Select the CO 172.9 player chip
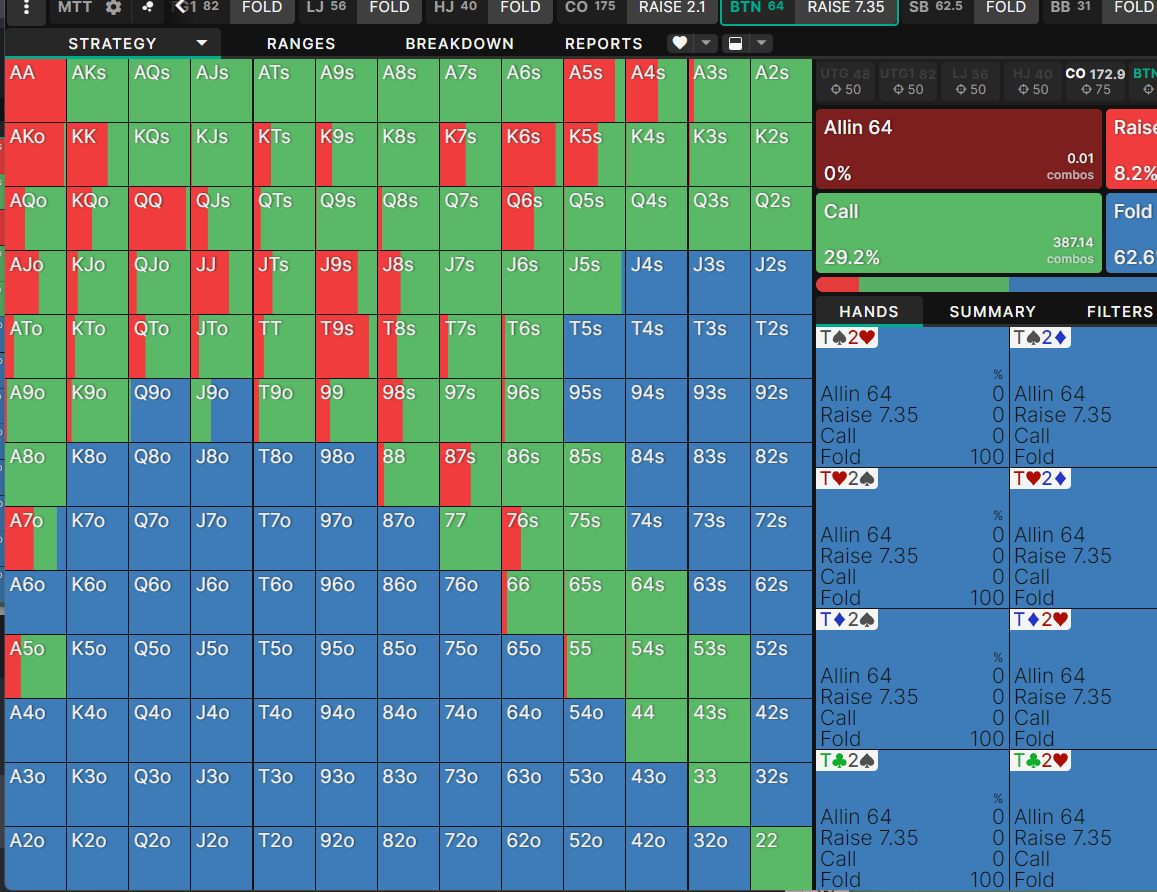Image resolution: width=1157 pixels, height=892 pixels. [1094, 81]
